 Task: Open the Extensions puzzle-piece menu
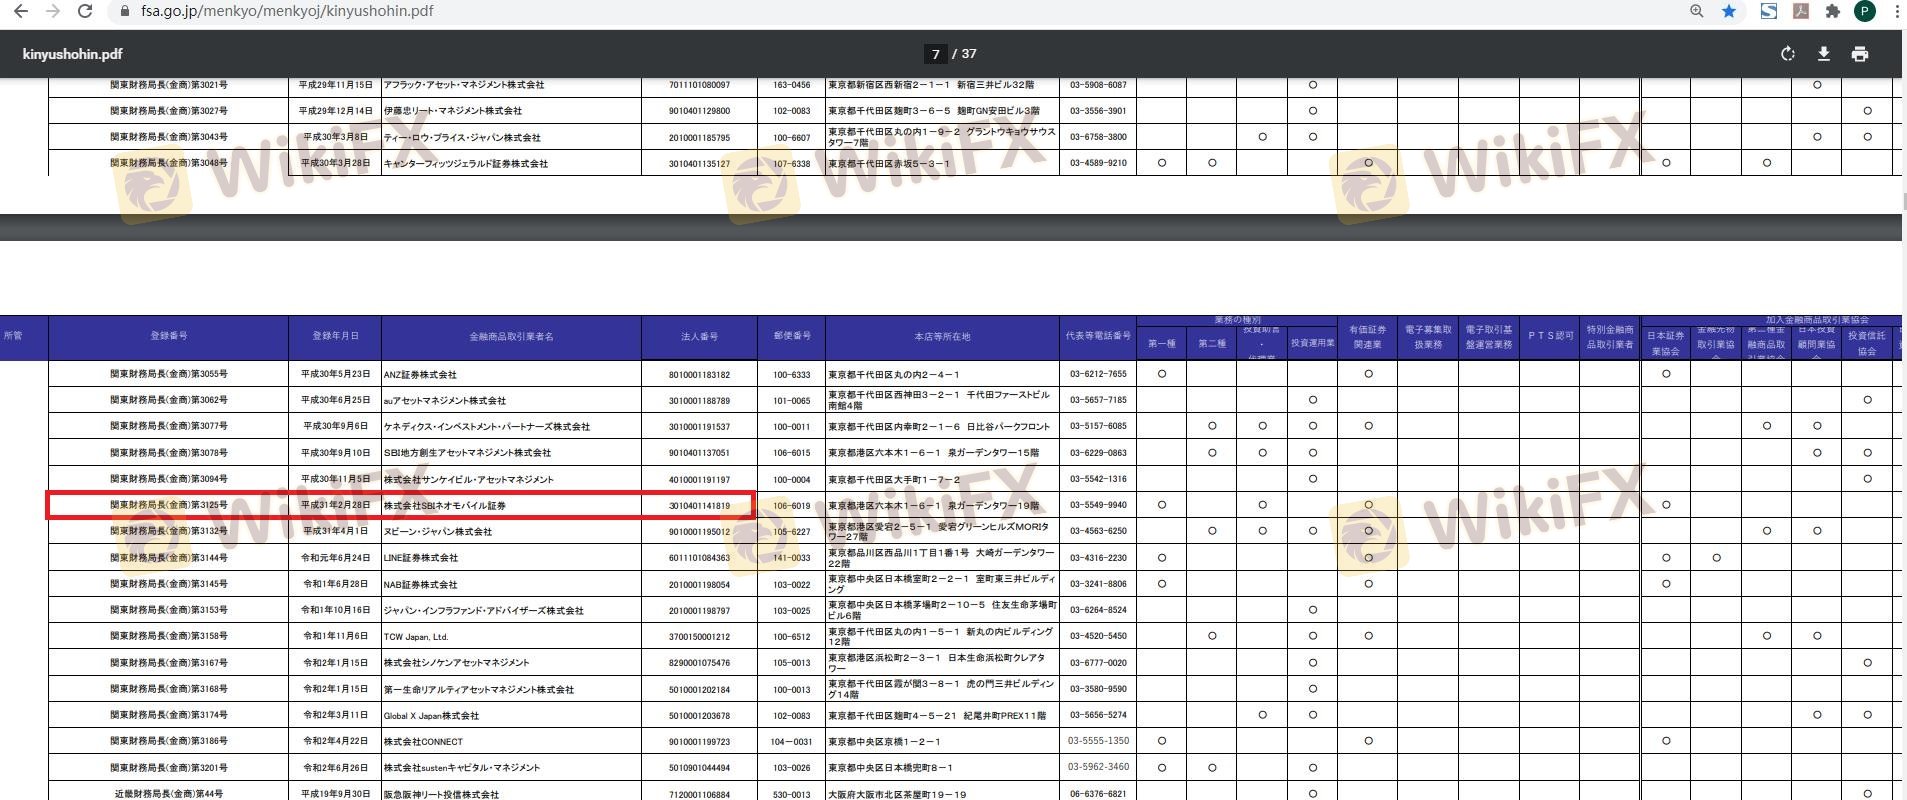tap(1832, 11)
